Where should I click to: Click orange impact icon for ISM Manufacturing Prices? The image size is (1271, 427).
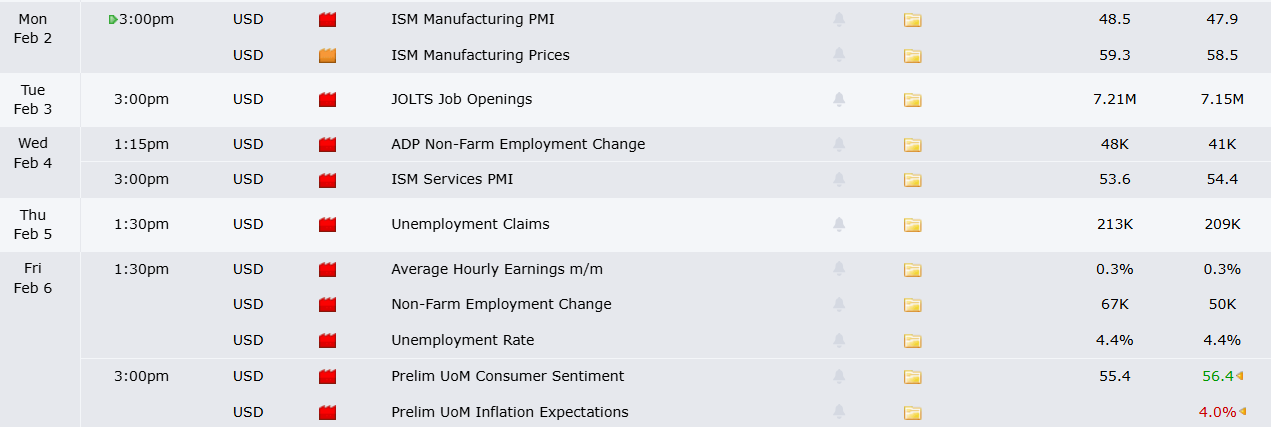(327, 56)
